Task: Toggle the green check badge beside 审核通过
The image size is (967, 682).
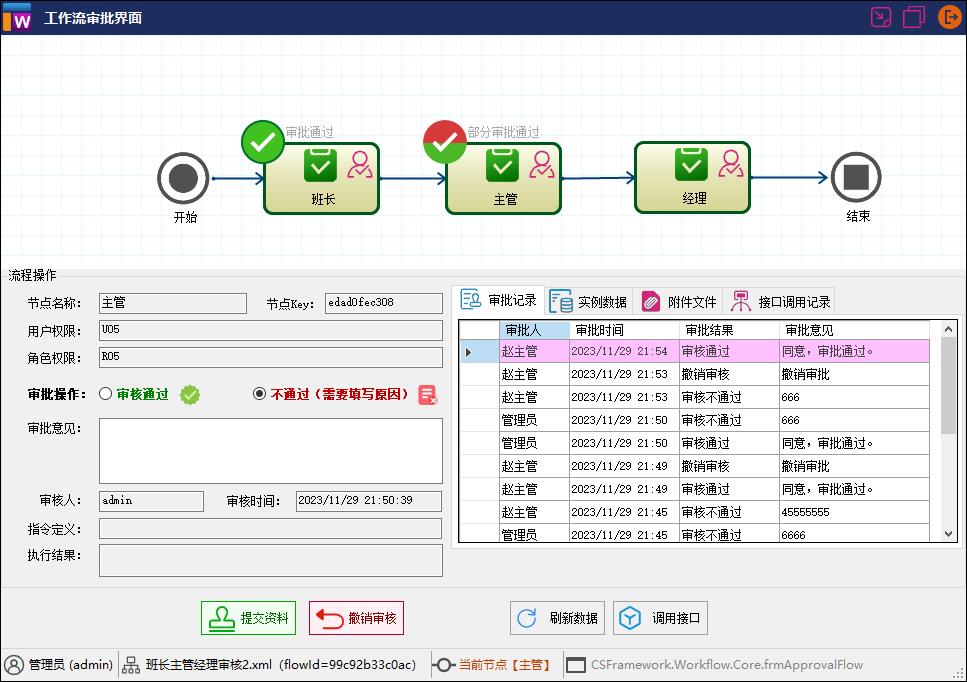Action: (x=189, y=393)
